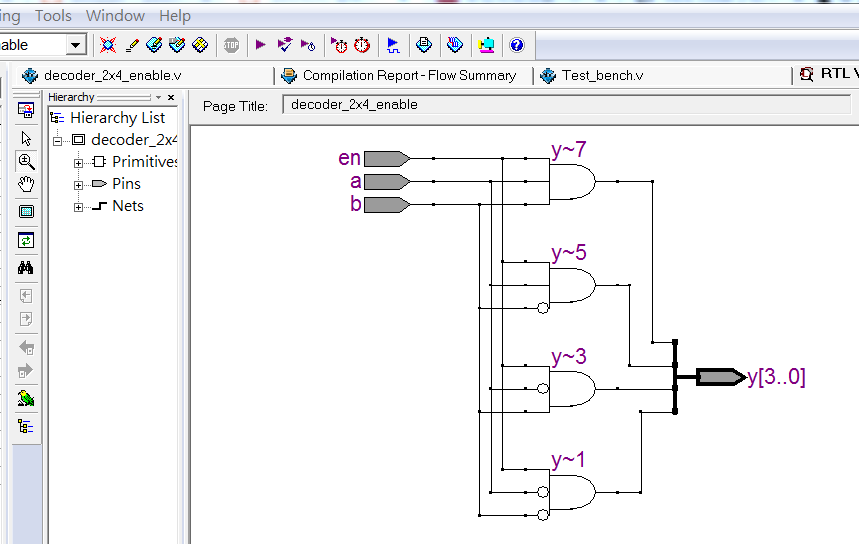Open Find using the binoculars icon
859x544 pixels.
(x=26, y=267)
